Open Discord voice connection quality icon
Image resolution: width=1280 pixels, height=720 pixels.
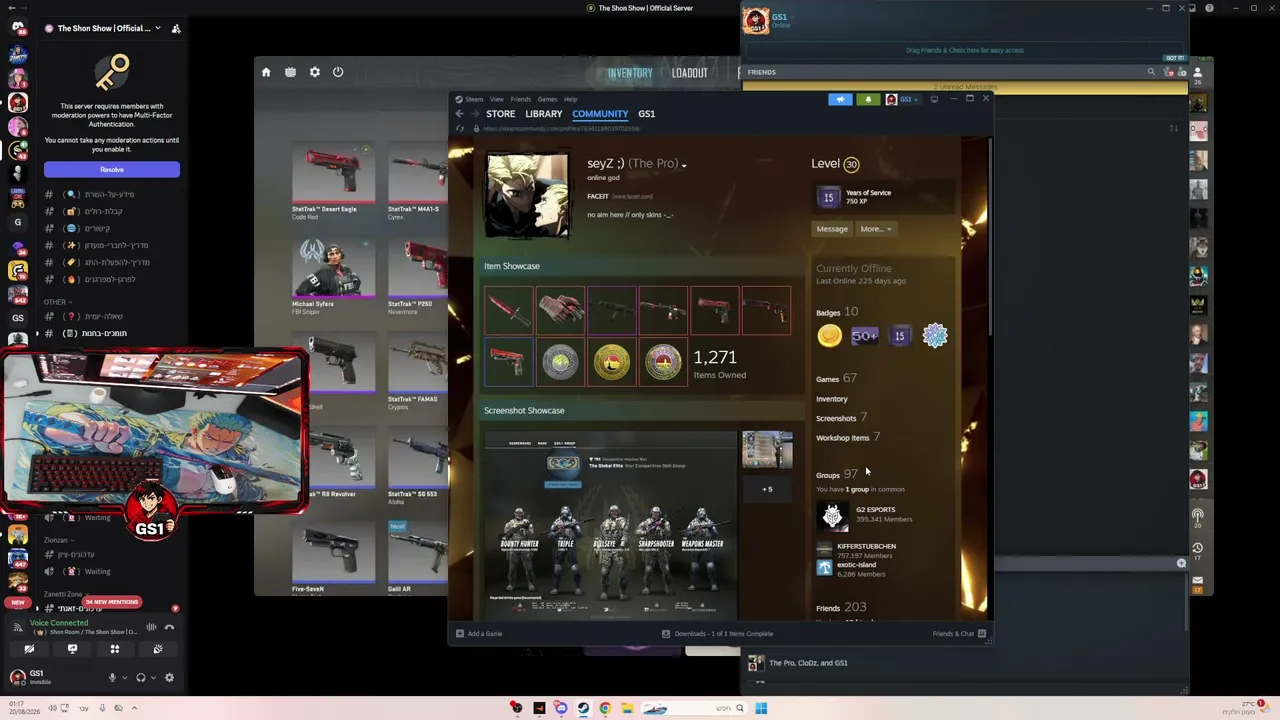click(x=18, y=628)
